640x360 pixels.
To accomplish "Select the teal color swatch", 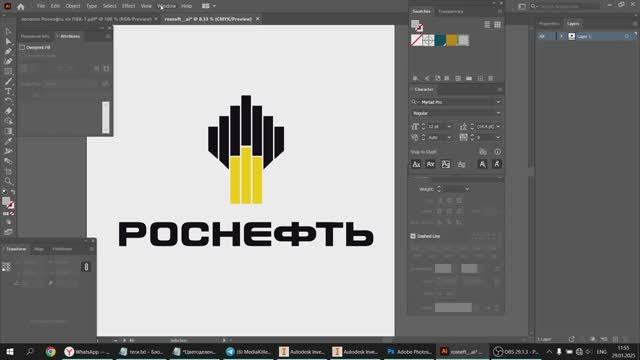I will (440, 40).
